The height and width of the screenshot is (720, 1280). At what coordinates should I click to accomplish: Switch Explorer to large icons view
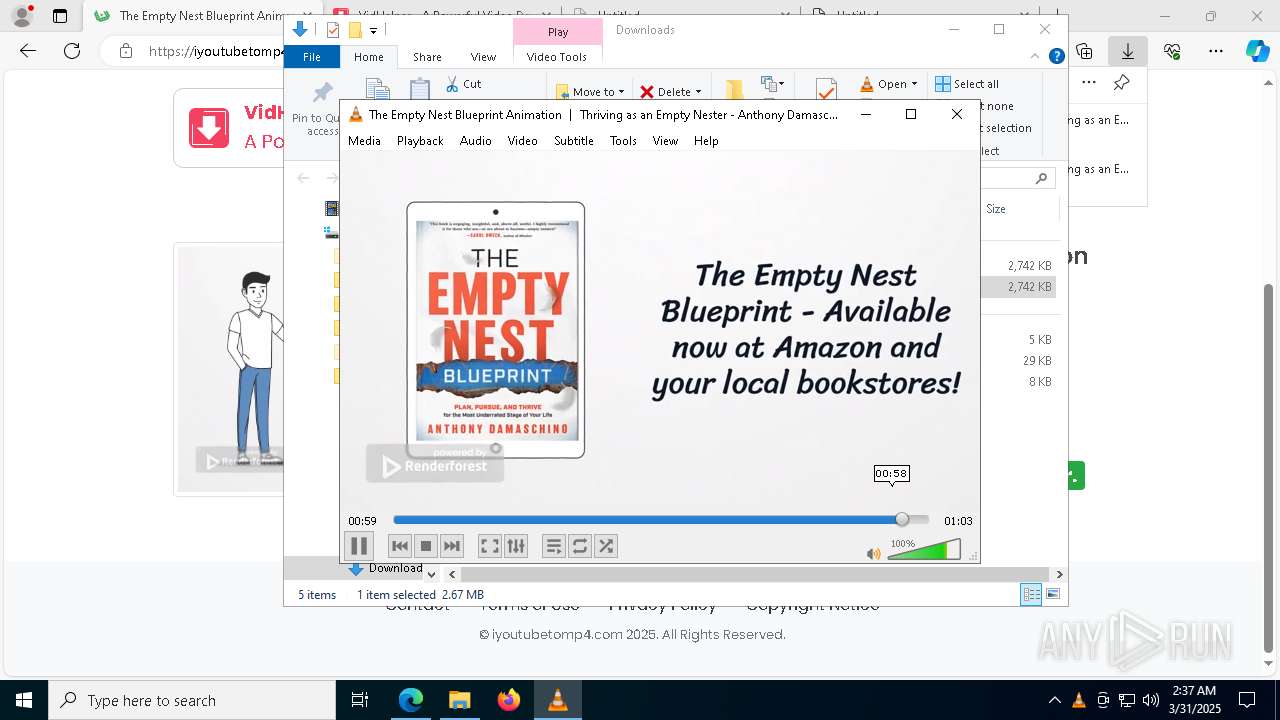1053,594
